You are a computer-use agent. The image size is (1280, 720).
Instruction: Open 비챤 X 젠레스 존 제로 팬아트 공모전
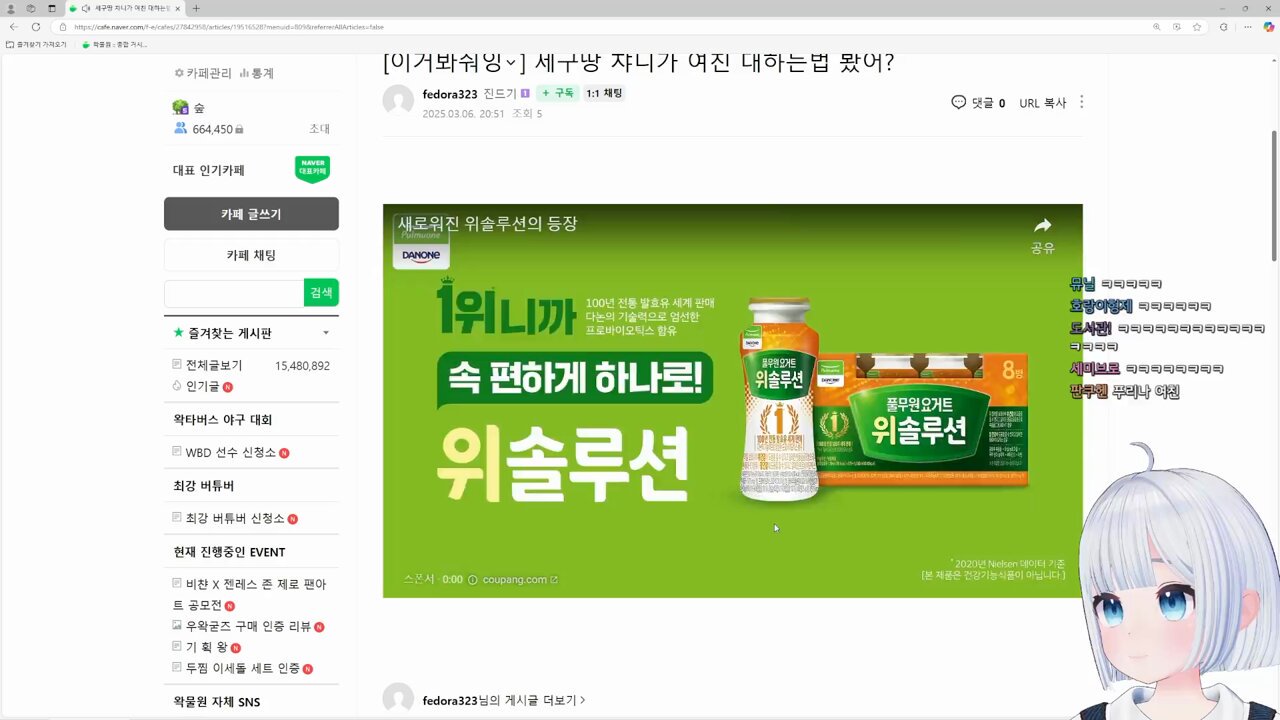click(x=250, y=595)
